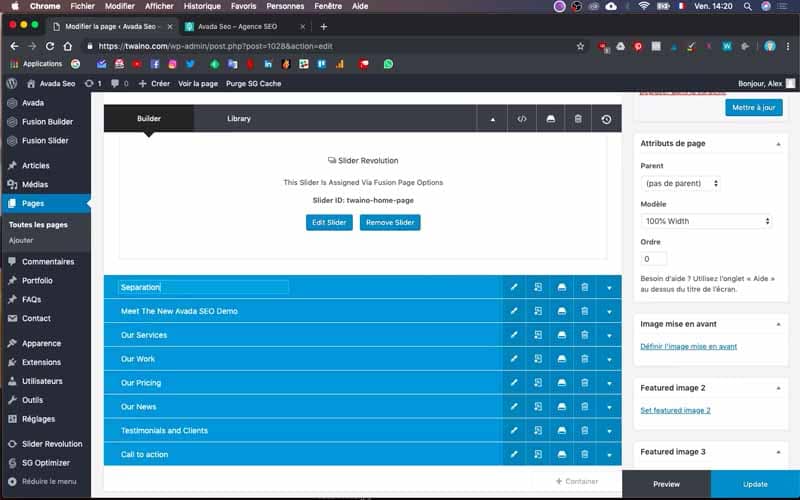Click Créer in the admin bar
The height and width of the screenshot is (500, 800).
click(x=155, y=83)
